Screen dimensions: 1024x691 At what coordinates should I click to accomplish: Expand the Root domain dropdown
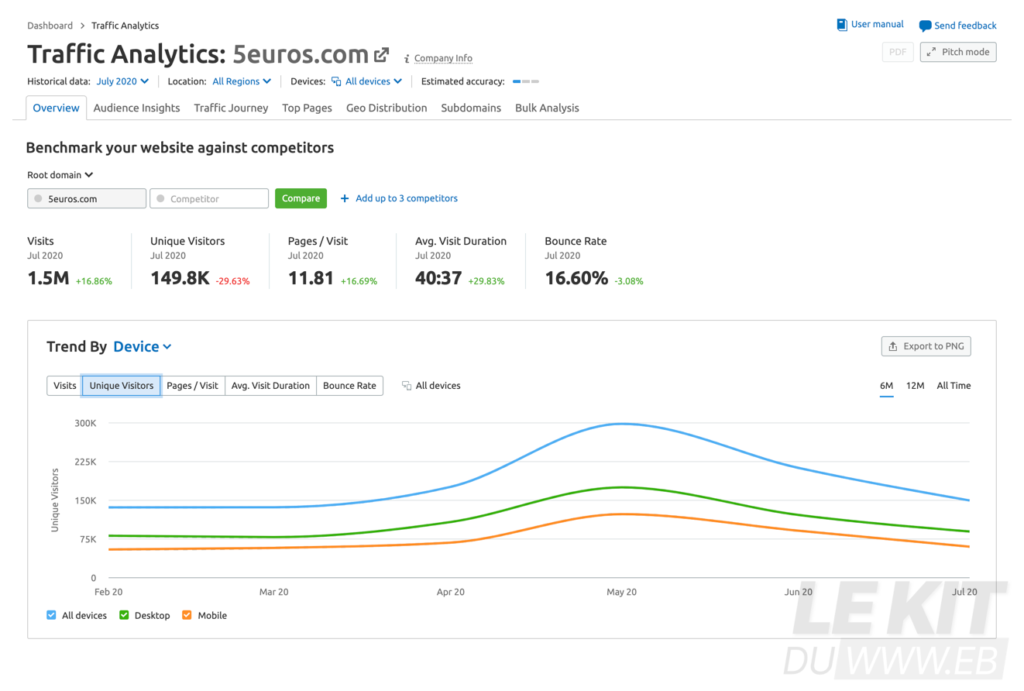click(60, 175)
